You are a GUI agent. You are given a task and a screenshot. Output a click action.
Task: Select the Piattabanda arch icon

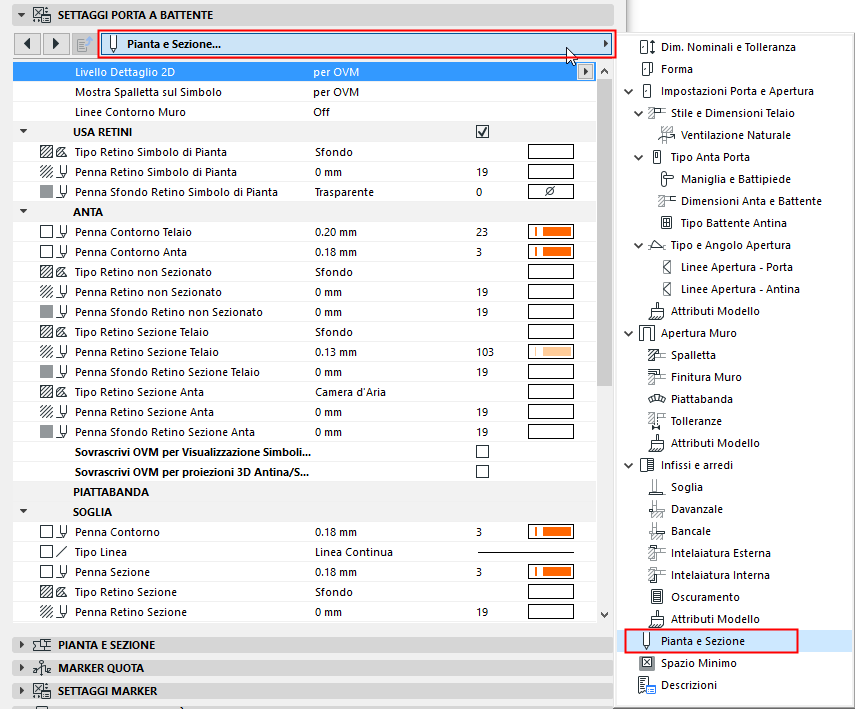click(657, 399)
